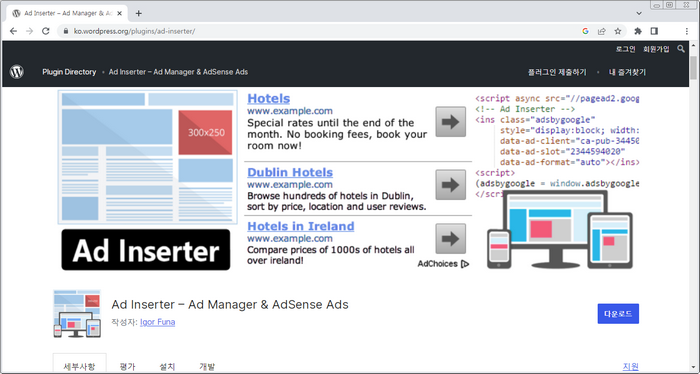Click the browser forward arrow
Image resolution: width=700 pixels, height=374 pixels.
point(29,31)
